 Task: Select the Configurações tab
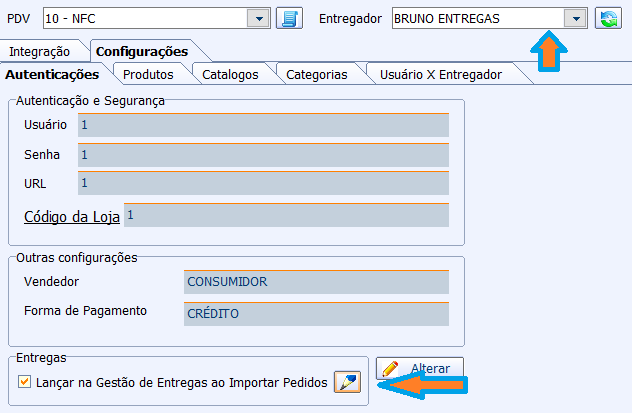pyautogui.click(x=141, y=51)
